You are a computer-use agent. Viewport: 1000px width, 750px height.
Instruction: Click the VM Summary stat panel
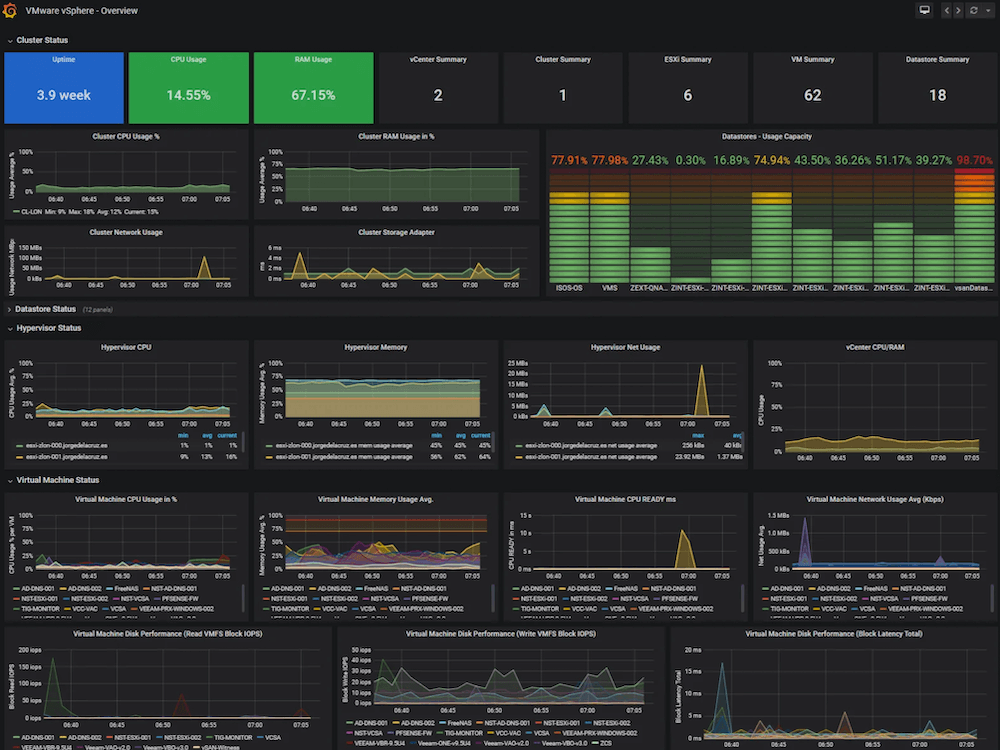tap(812, 87)
